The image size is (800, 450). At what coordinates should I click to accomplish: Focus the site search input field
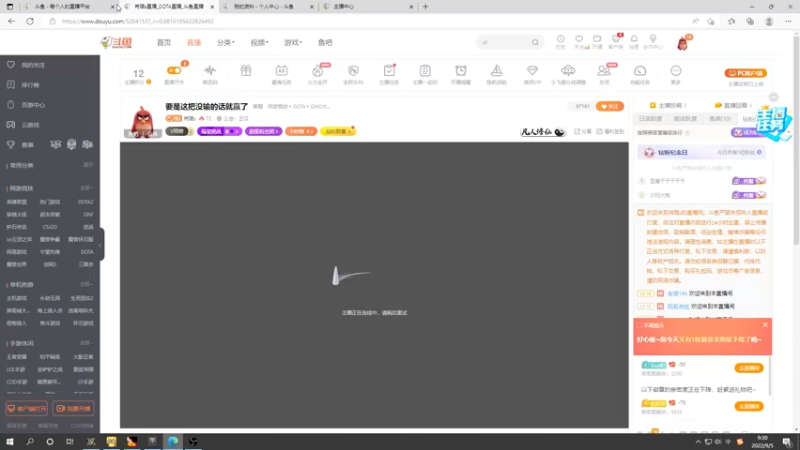tap(504, 42)
